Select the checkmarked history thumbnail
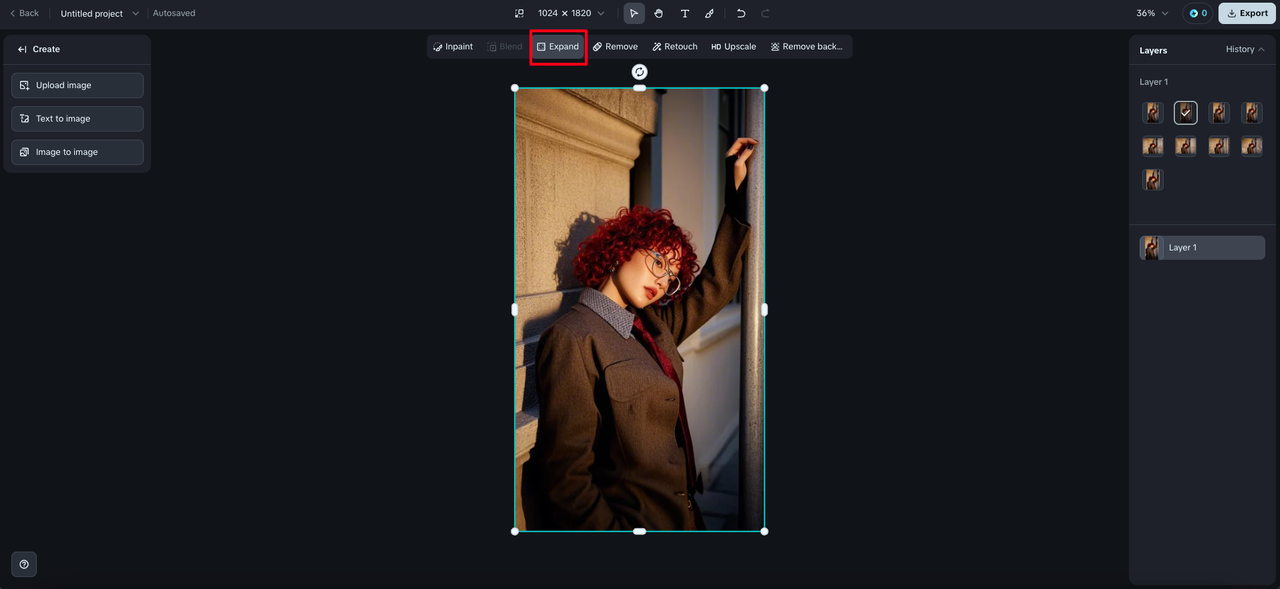The image size is (1280, 589). click(x=1186, y=113)
